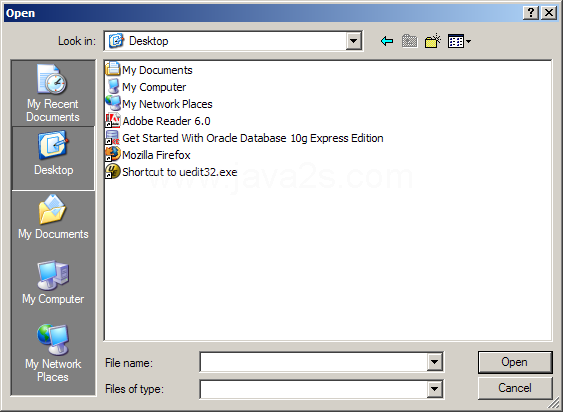Click the 'Desktop' text in the Look in box
This screenshot has height=412, width=563.
click(149, 41)
